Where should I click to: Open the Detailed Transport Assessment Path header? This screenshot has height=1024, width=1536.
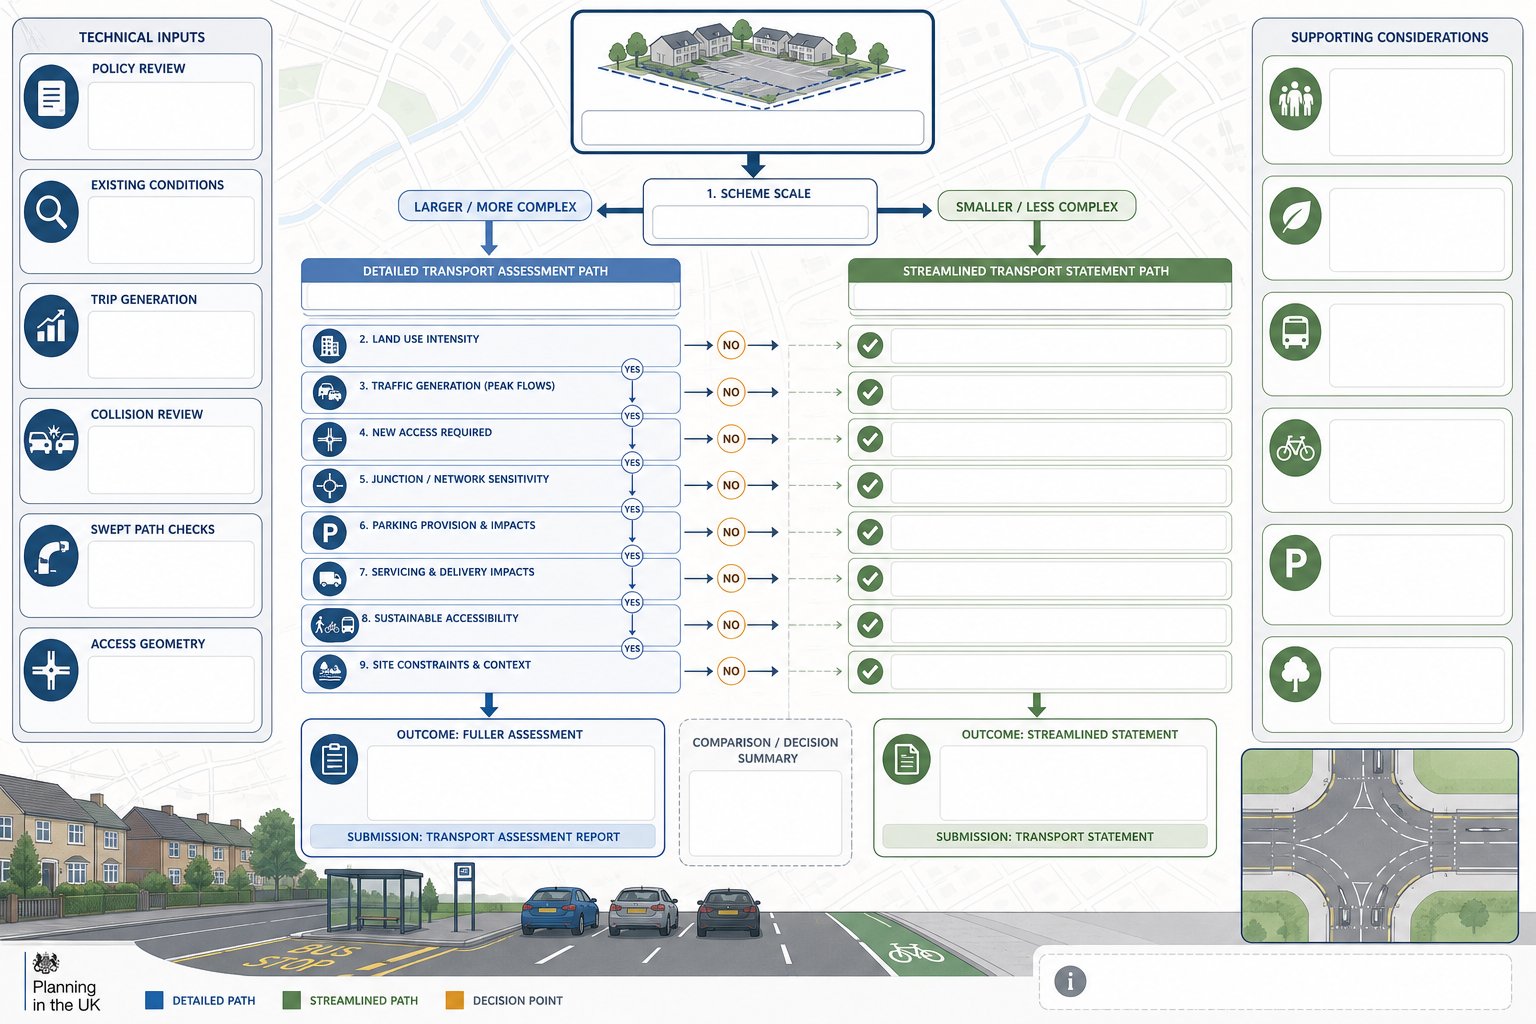click(x=490, y=271)
